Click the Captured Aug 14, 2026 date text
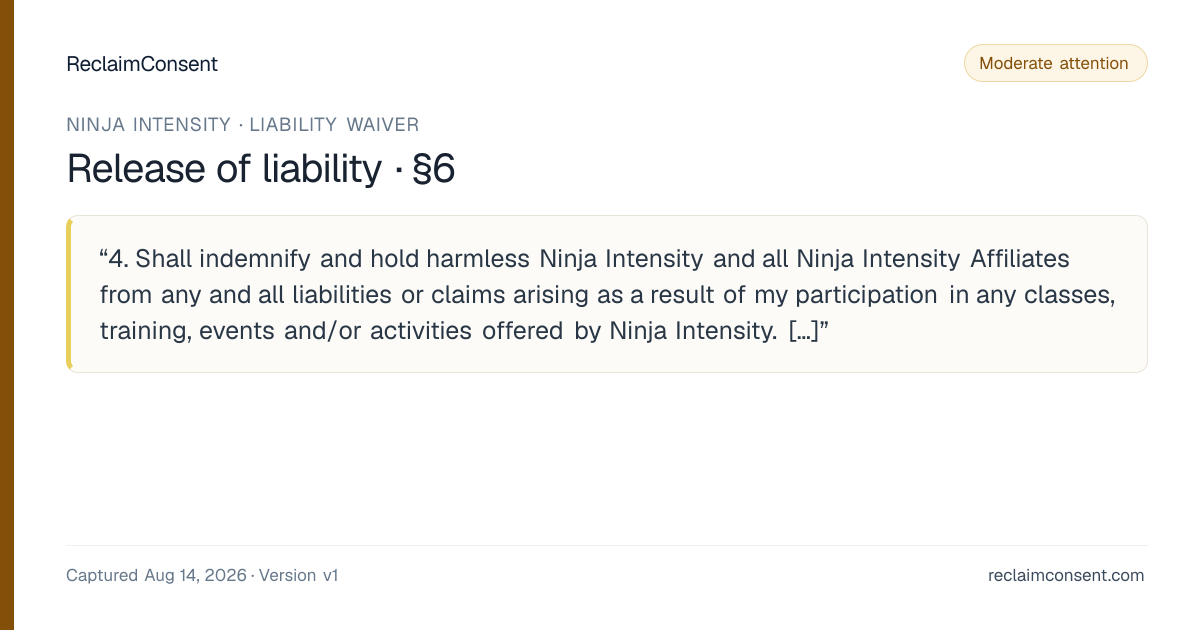The width and height of the screenshot is (1200, 630). 156,575
